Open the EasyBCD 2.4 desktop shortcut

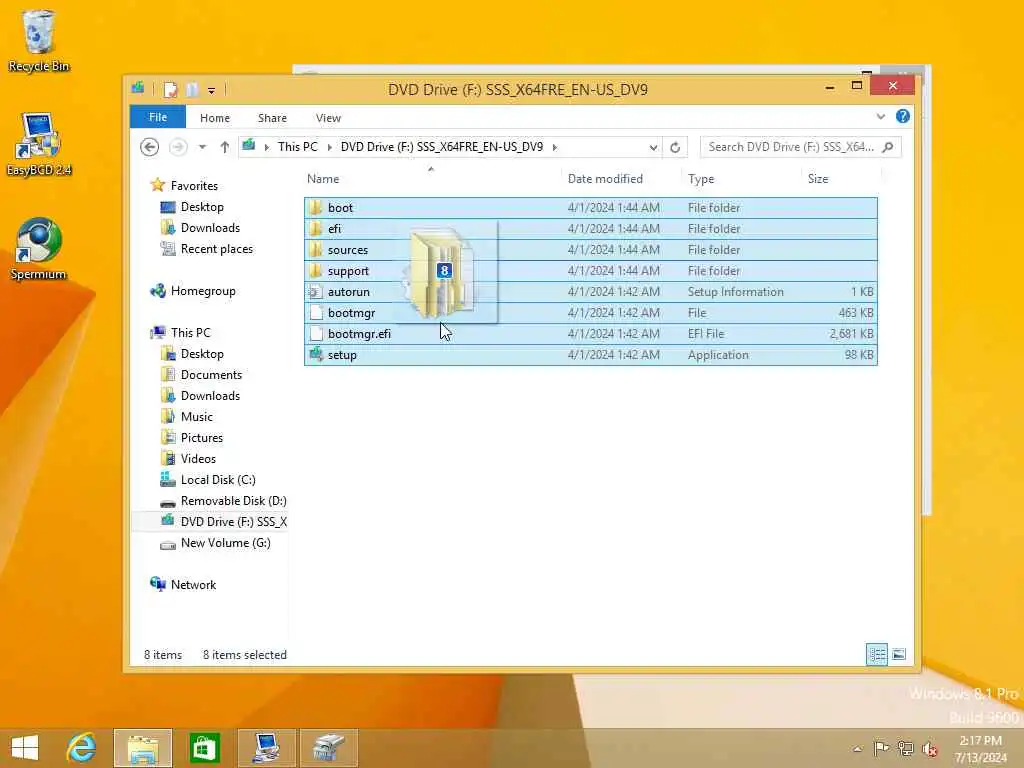(39, 144)
